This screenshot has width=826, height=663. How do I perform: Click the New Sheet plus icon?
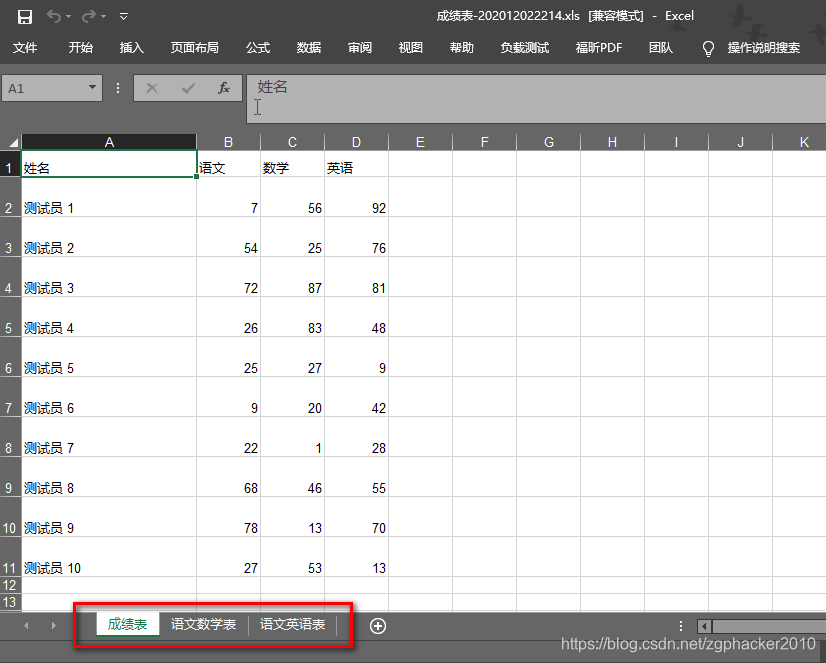[378, 626]
